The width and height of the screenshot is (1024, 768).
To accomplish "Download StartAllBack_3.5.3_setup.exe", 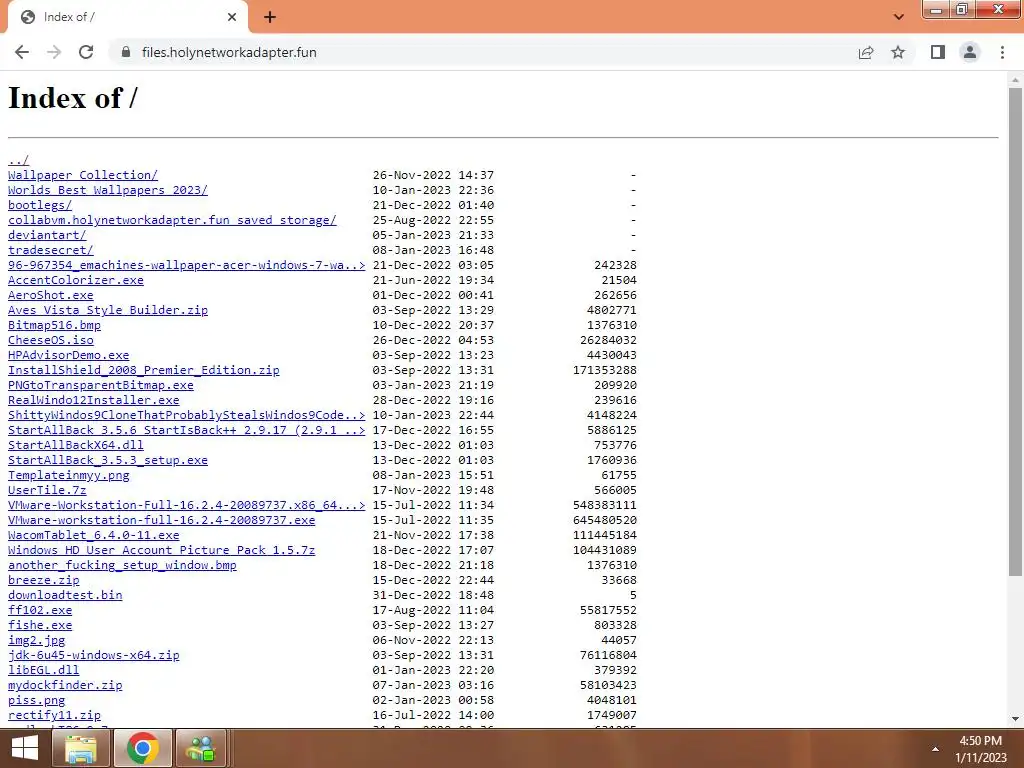I will [108, 460].
